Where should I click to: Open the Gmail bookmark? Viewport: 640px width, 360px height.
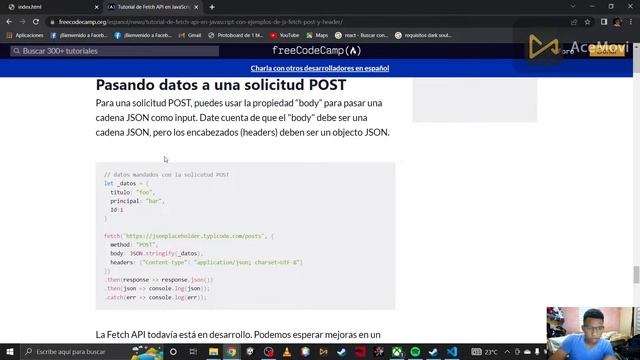pyautogui.click(x=190, y=36)
